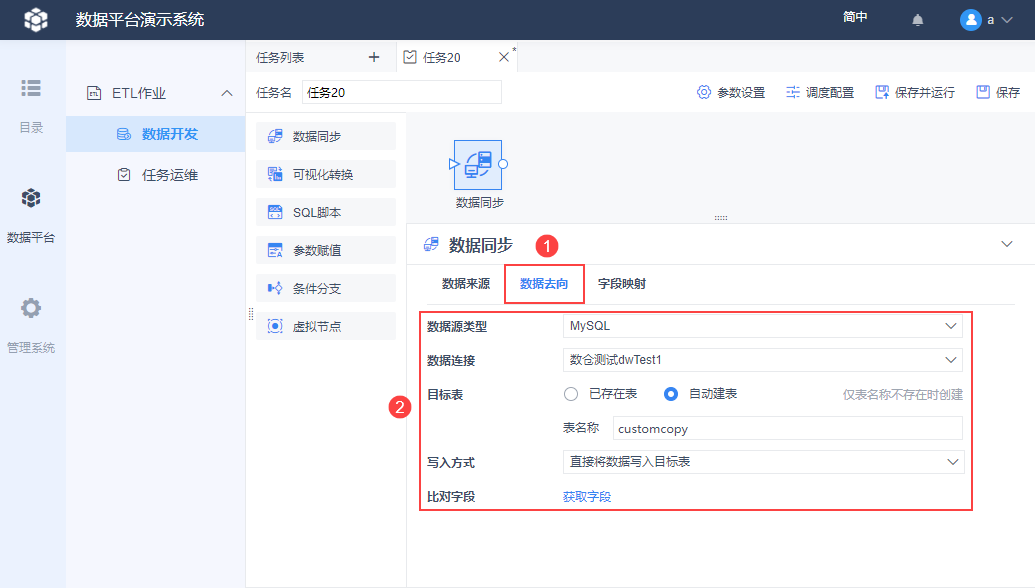Viewport: 1035px width, 588px height.
Task: Click the 数据同步 panel header icon
Action: tap(431, 245)
